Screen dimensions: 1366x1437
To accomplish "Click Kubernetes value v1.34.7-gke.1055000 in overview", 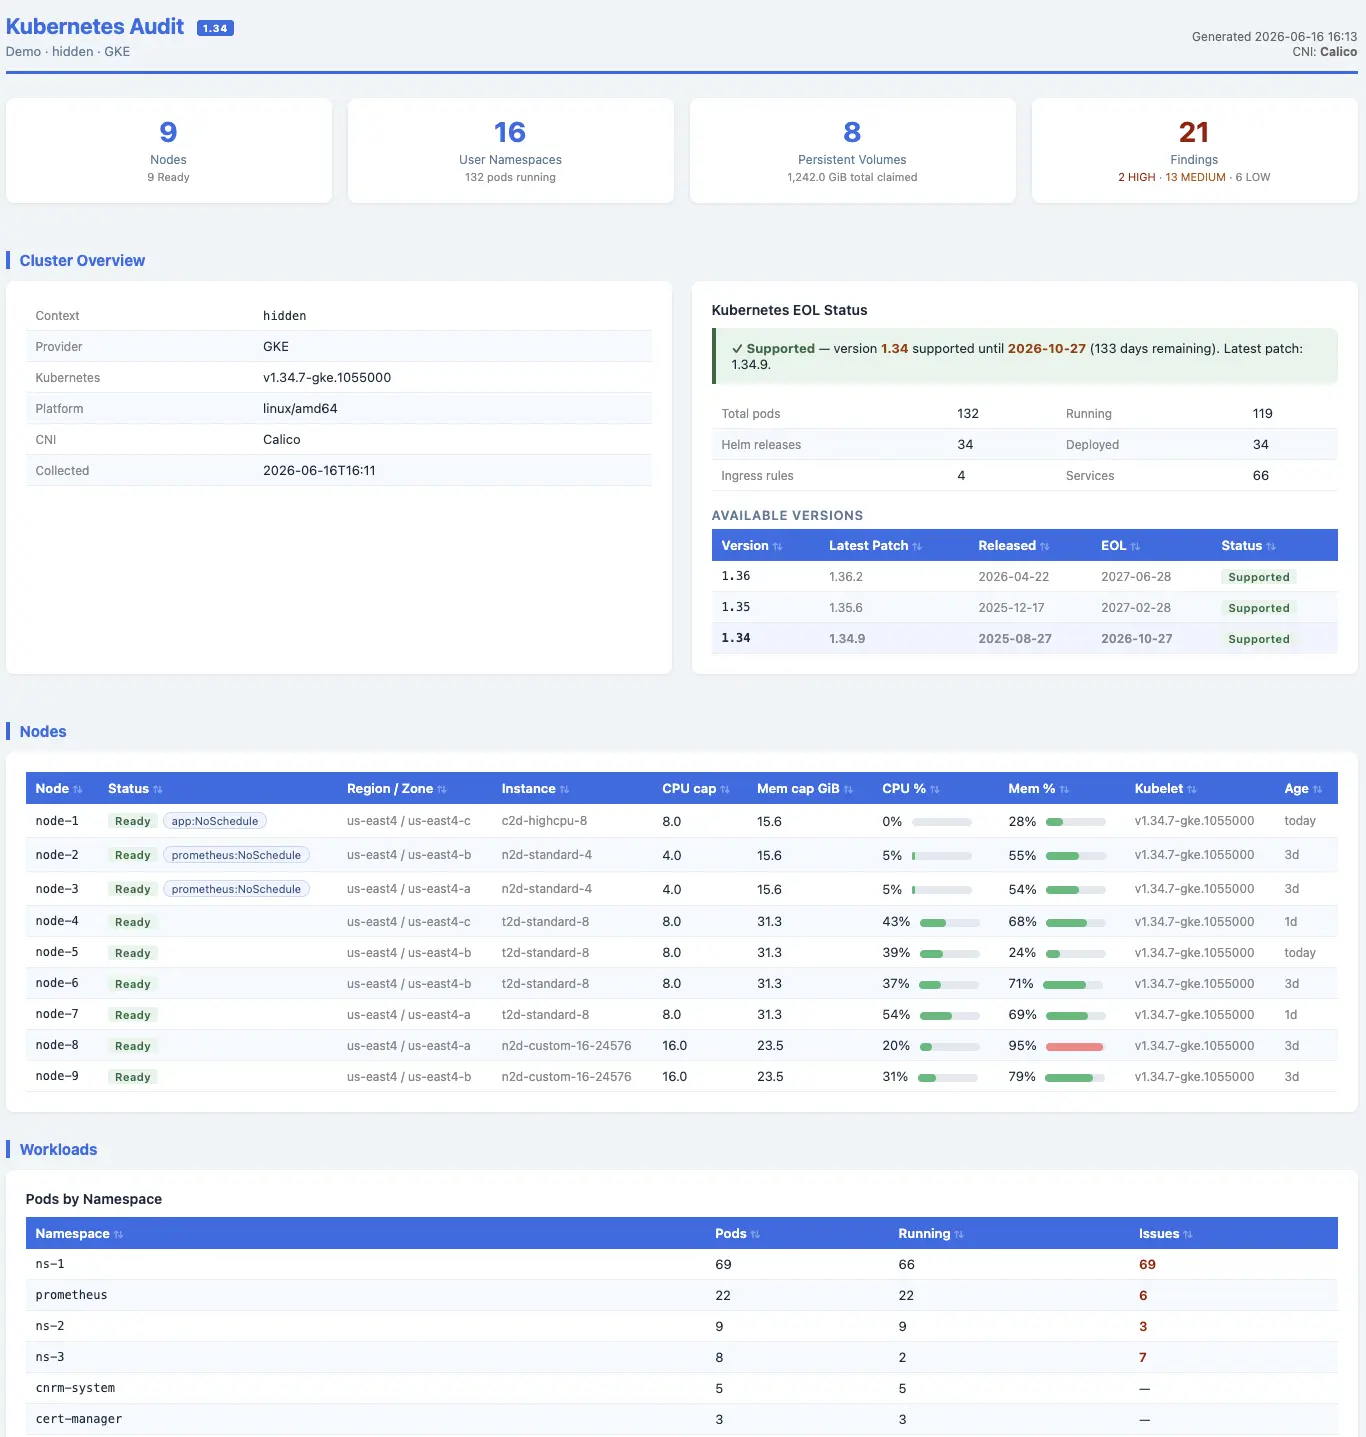I will coord(327,378).
